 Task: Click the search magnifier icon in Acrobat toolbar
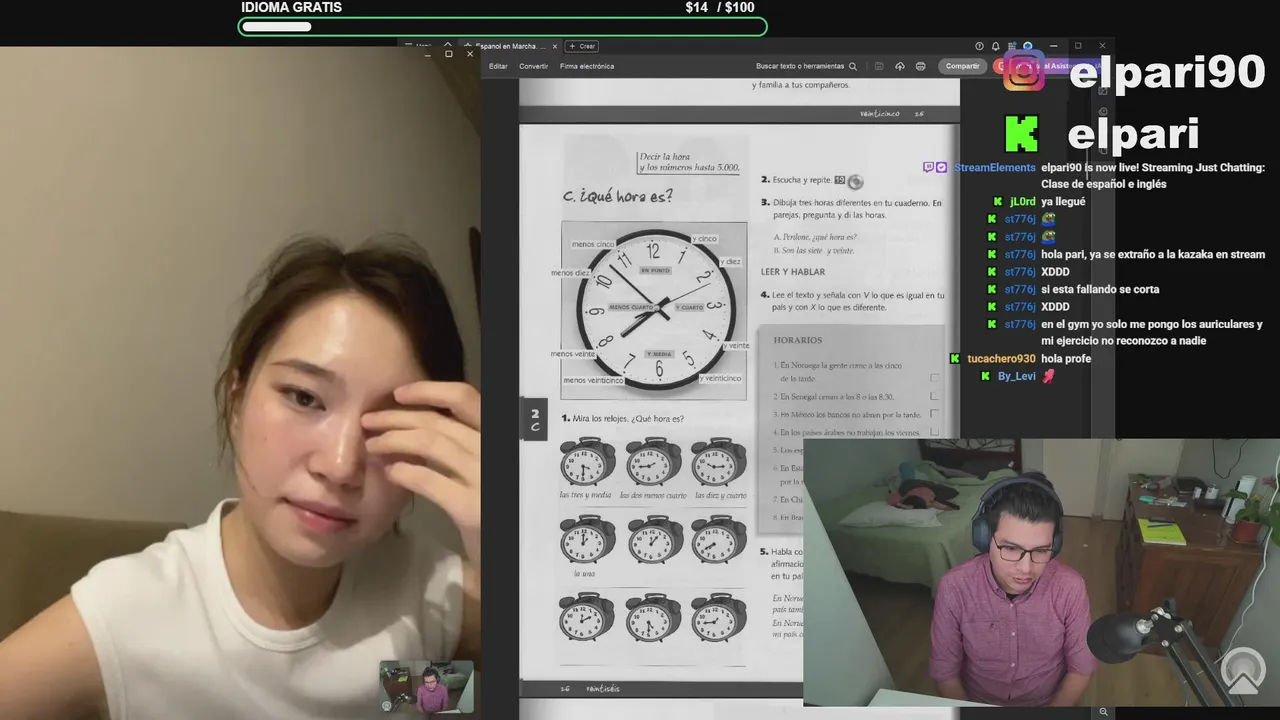pyautogui.click(x=853, y=66)
